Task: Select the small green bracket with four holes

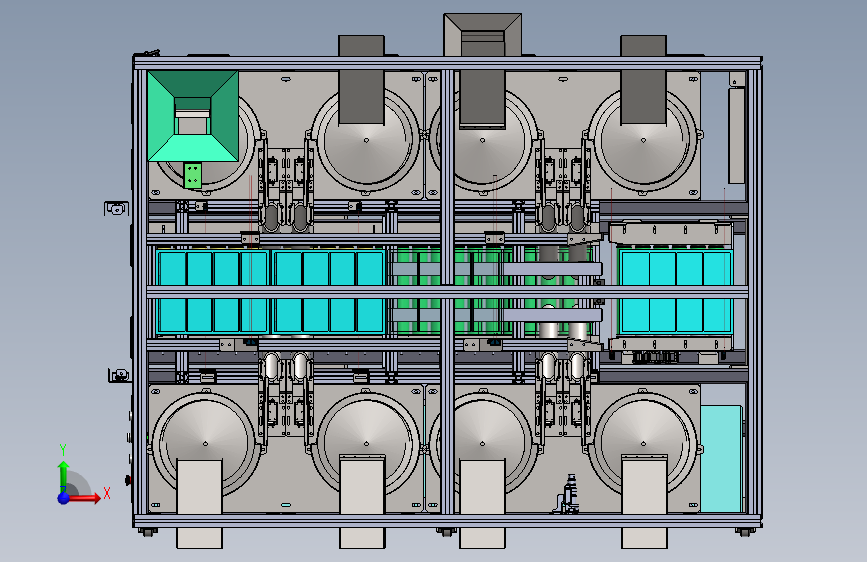Action: 192,175
